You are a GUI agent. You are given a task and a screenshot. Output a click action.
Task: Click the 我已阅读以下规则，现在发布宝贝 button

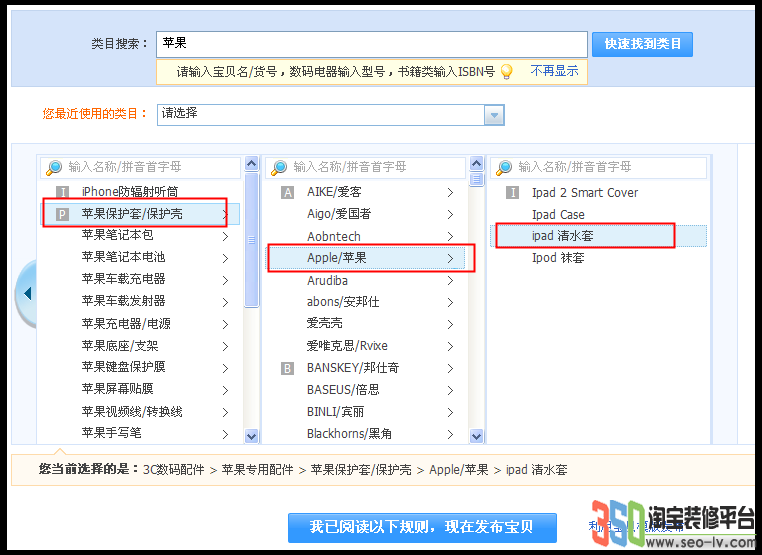422,527
